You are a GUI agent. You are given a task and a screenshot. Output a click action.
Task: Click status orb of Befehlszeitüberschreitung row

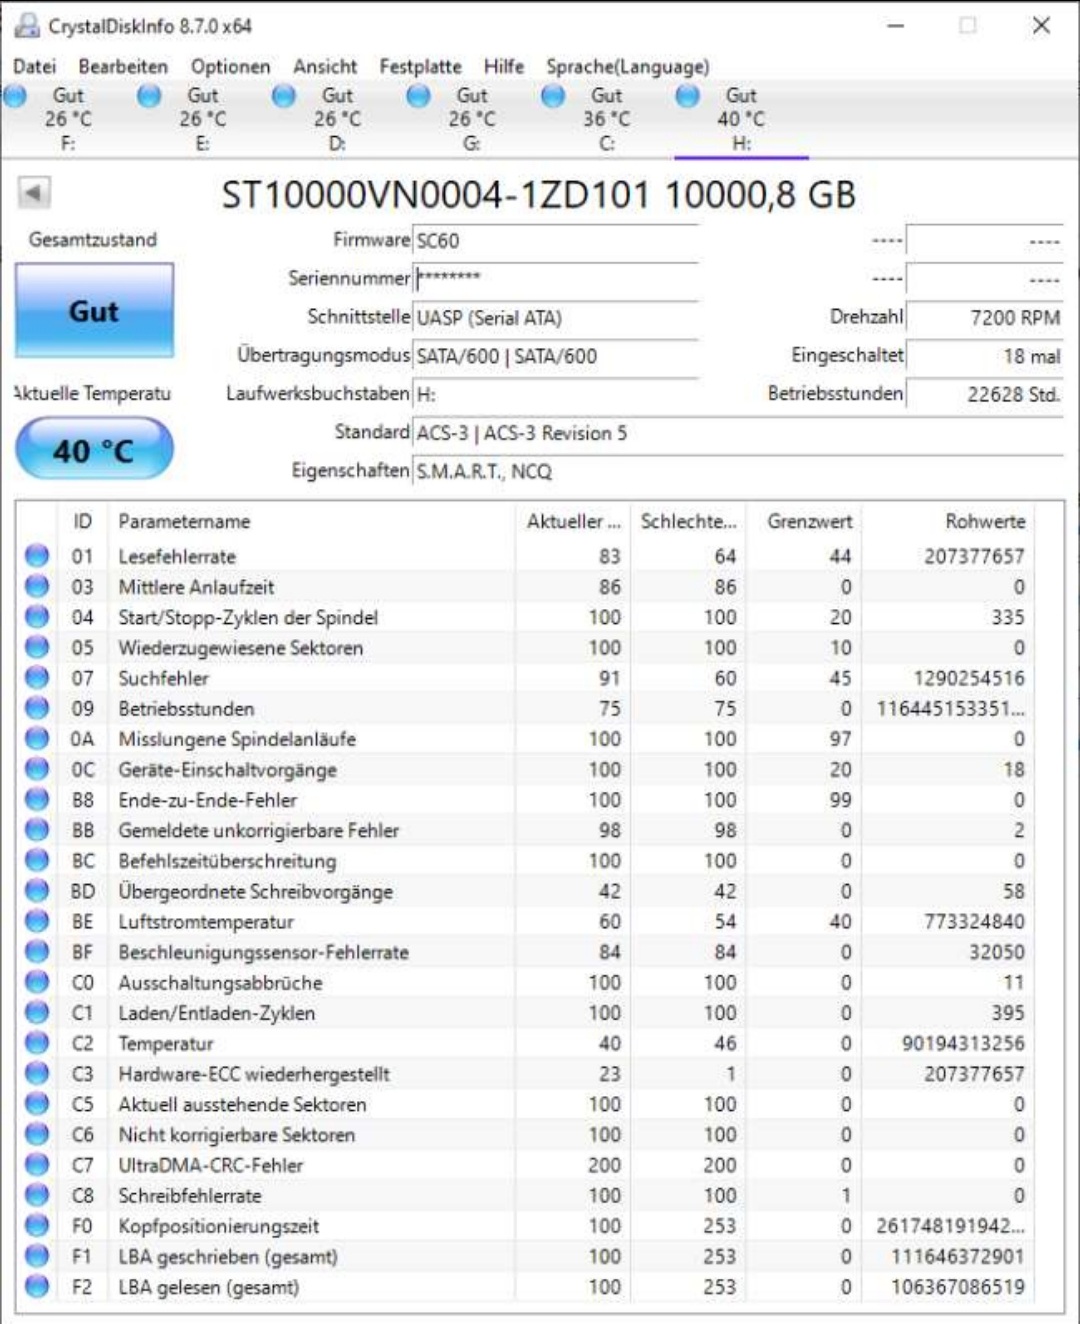[x=37, y=860]
